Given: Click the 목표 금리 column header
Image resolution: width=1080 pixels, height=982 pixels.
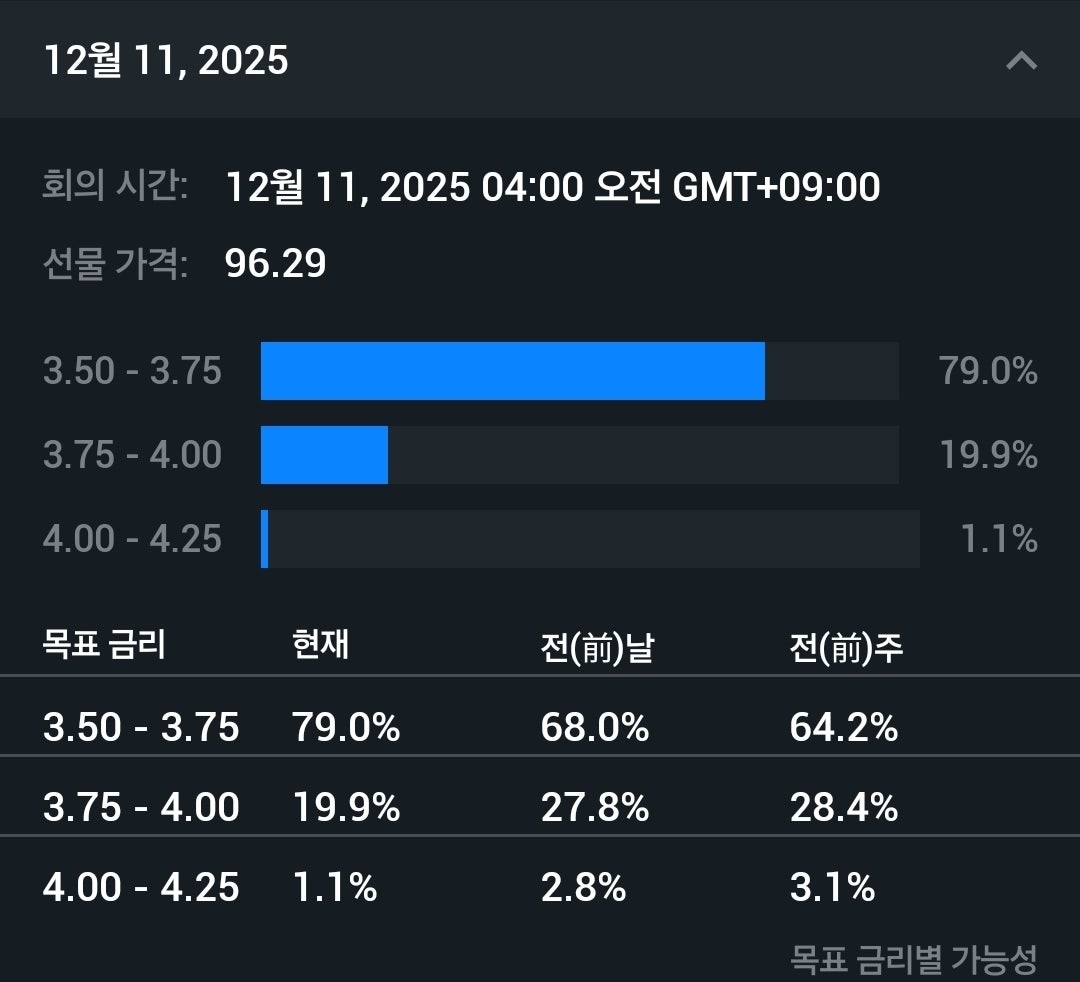Looking at the screenshot, I should click(x=104, y=645).
